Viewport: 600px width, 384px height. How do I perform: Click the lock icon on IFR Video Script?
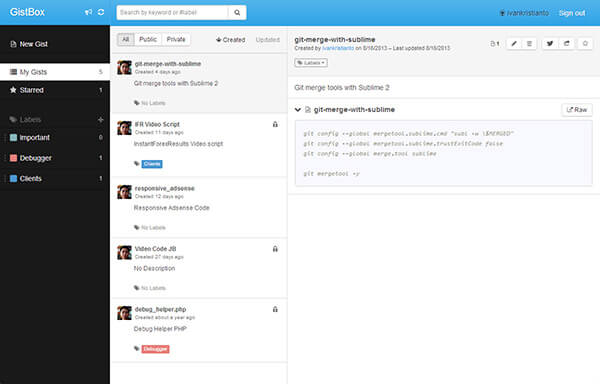(x=275, y=124)
